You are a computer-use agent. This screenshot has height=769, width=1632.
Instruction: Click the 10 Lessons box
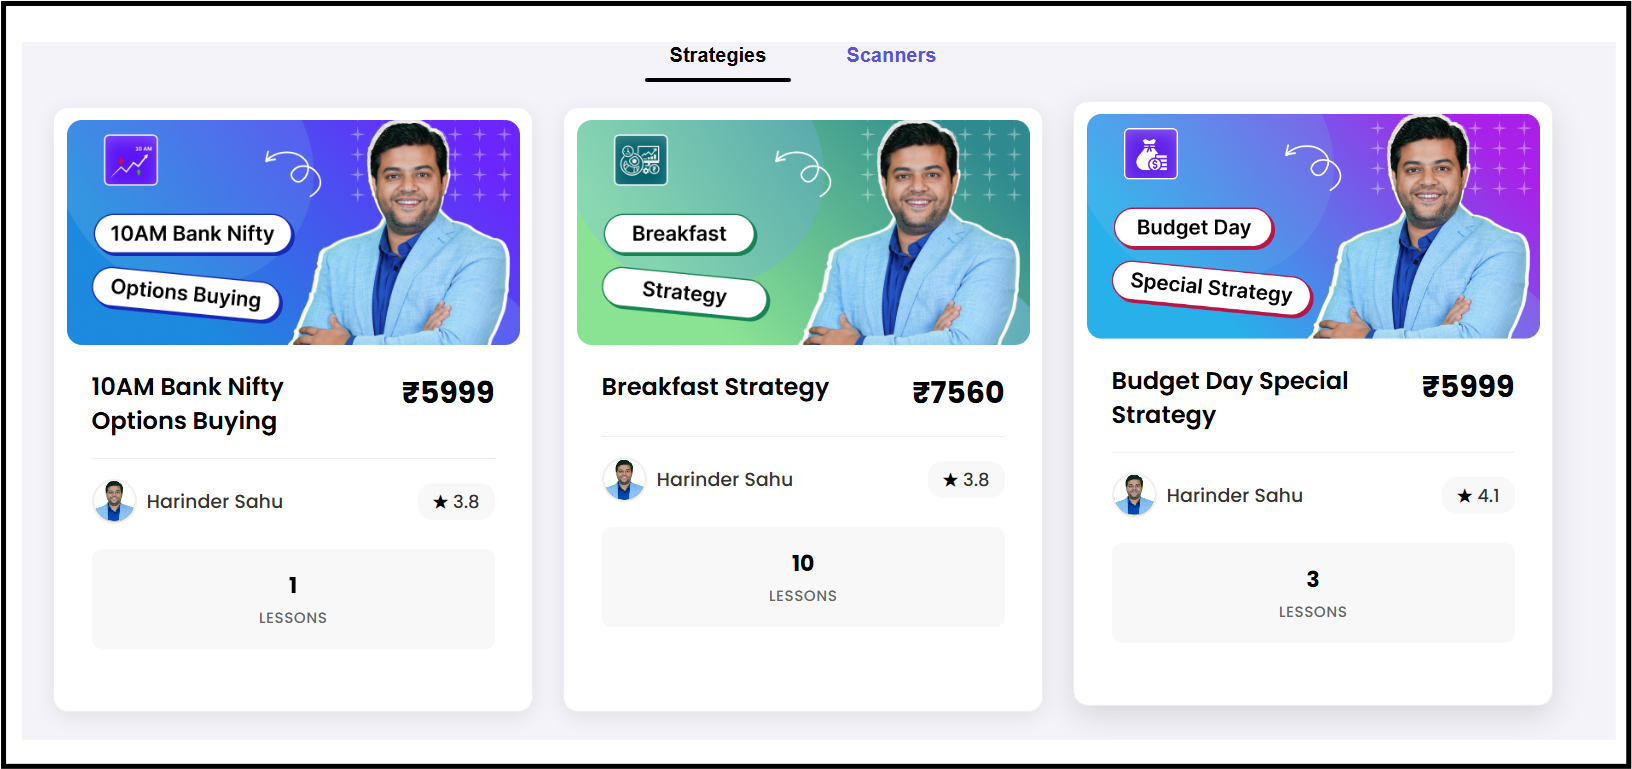tap(803, 577)
